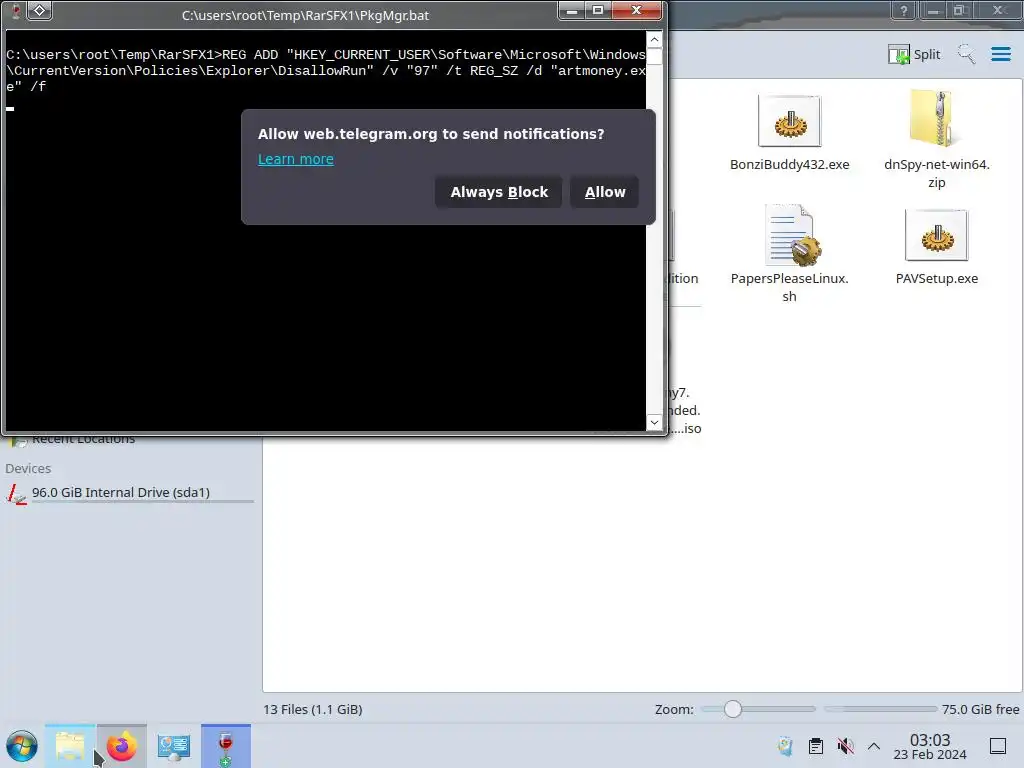Image resolution: width=1024 pixels, height=768 pixels.
Task: Select PapersPleaseLinux.sh script icon
Action: pyautogui.click(x=792, y=235)
